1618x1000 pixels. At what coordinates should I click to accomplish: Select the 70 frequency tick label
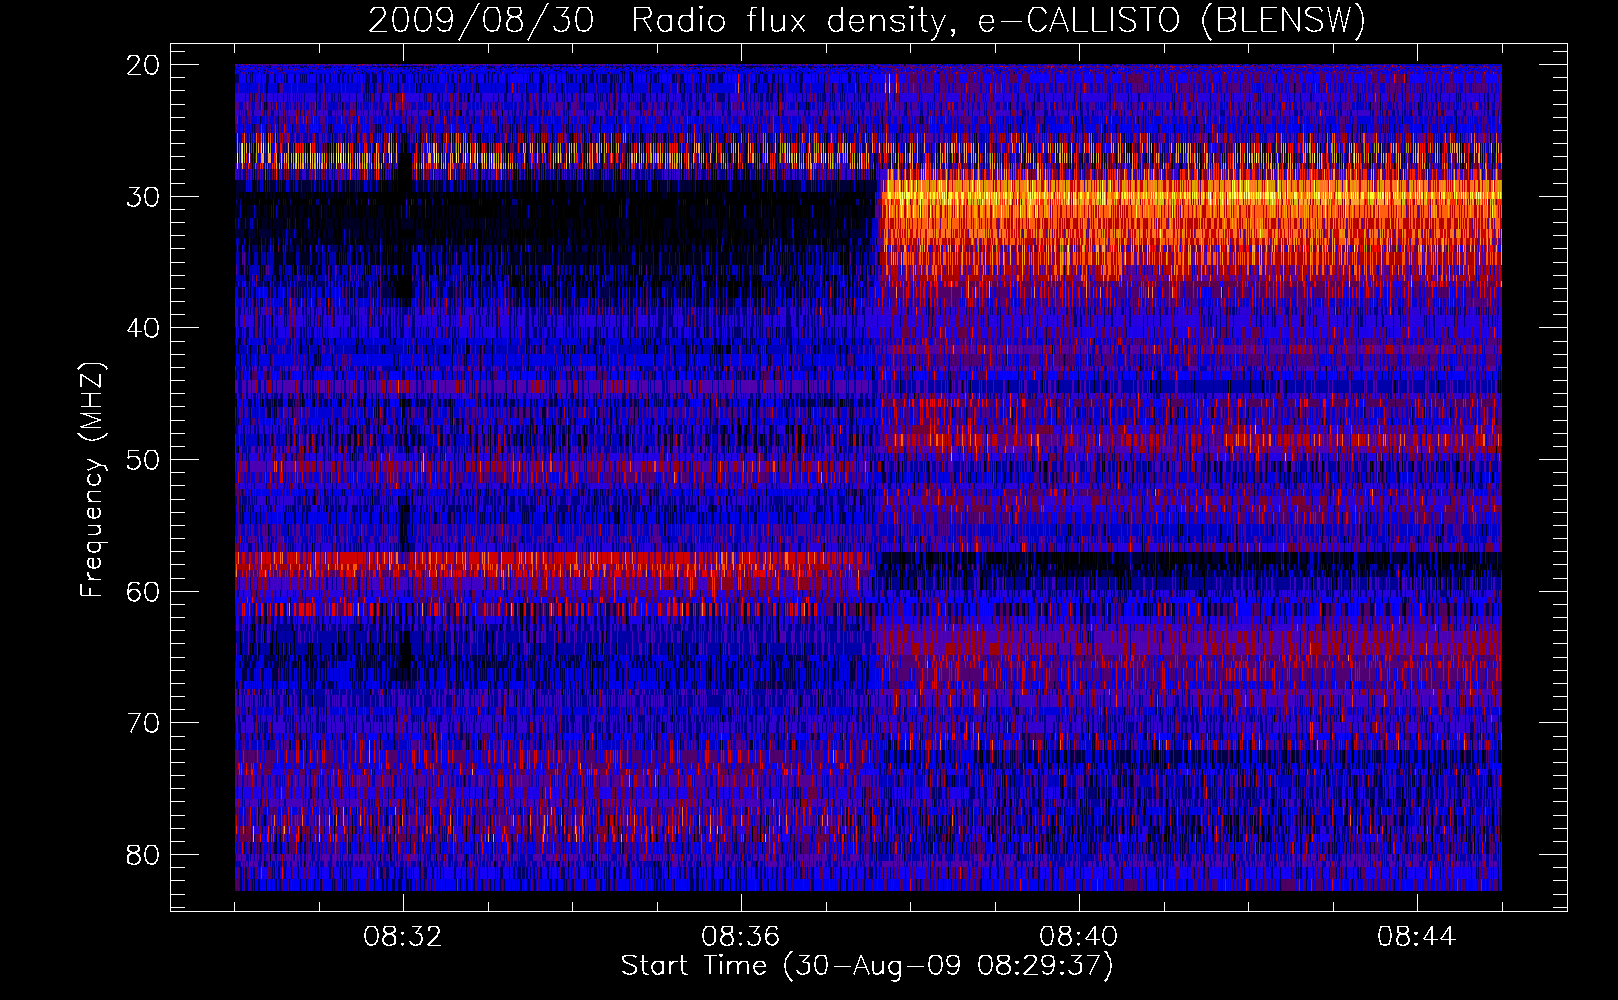pyautogui.click(x=145, y=723)
